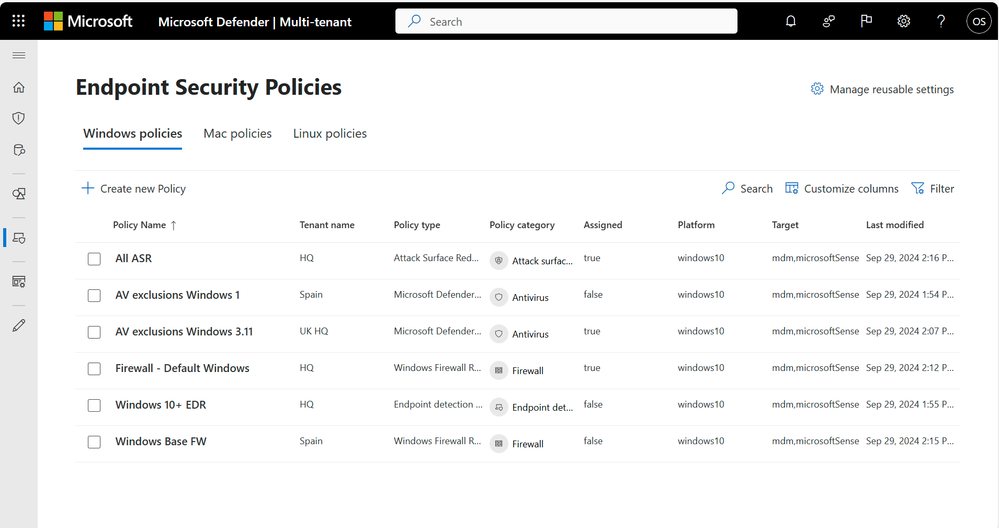Screen dimensions: 999x528
Task: Open Customize columns panel
Action: point(841,188)
